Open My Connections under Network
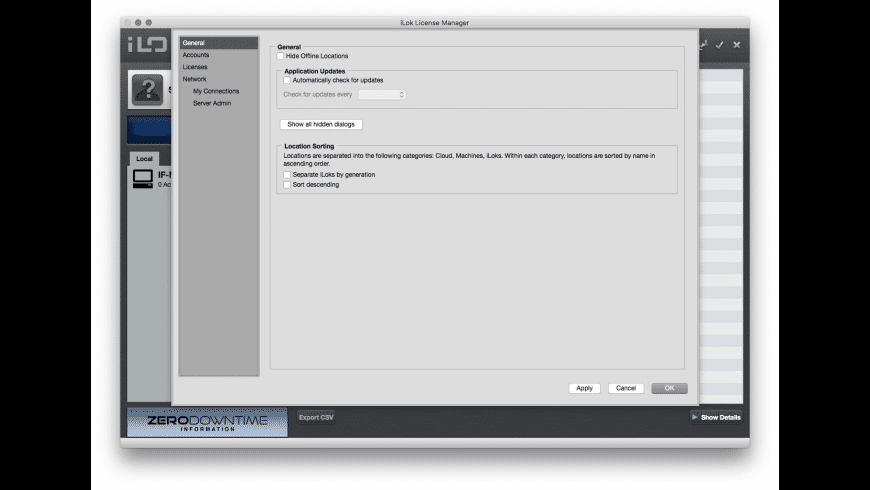This screenshot has height=490, width=870. [x=216, y=91]
